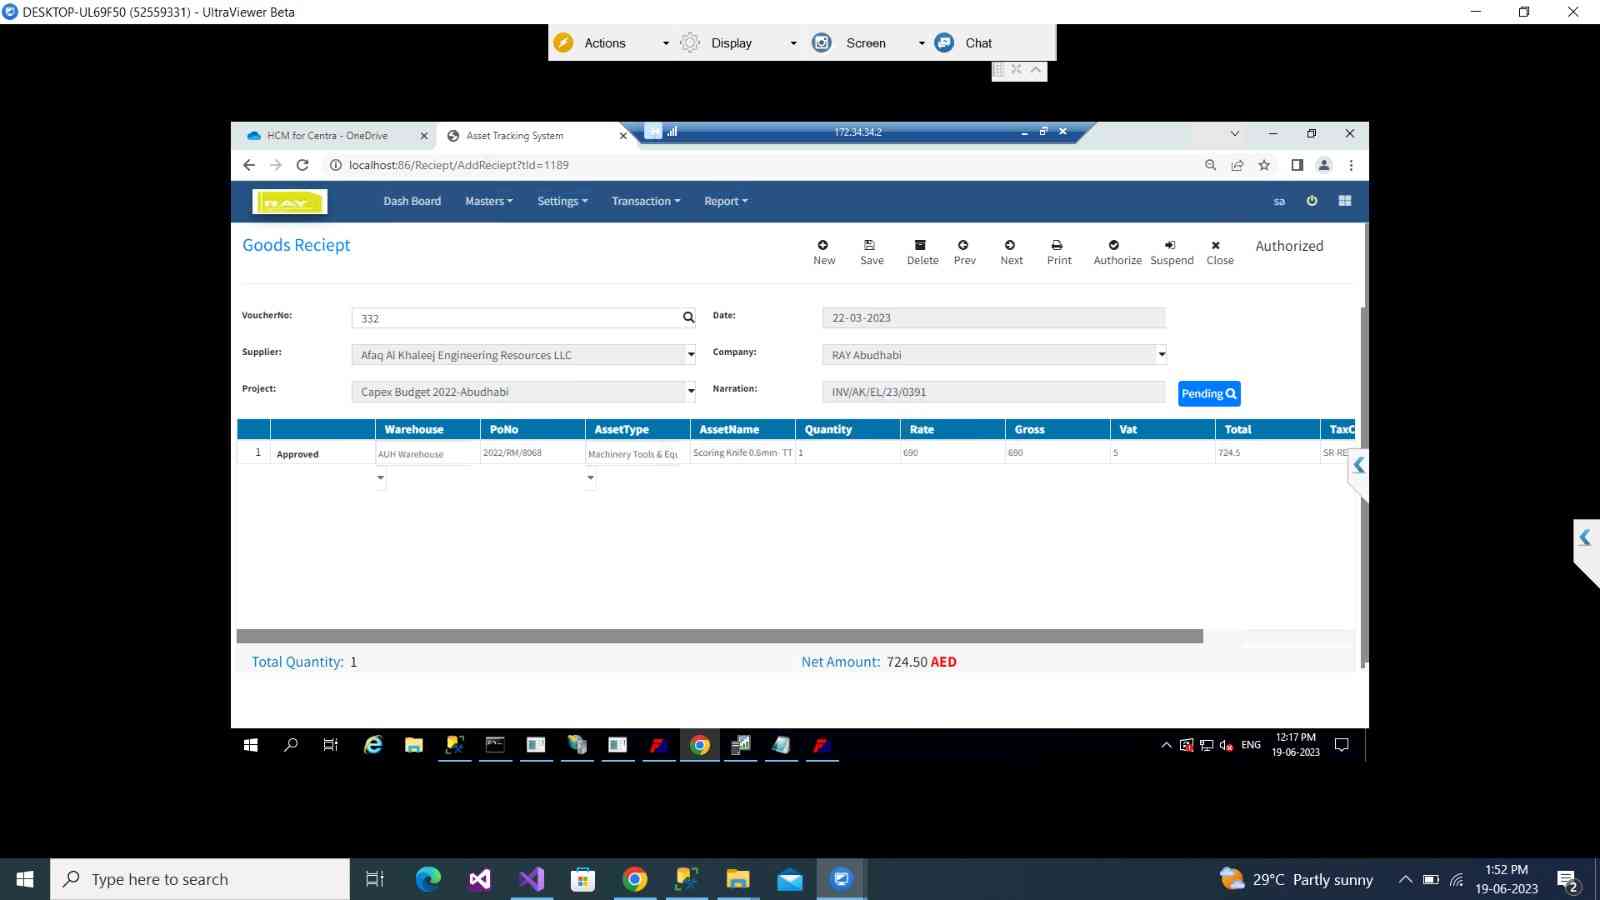The height and width of the screenshot is (900, 1600).
Task: Click the Delete icon
Action: 921,246
